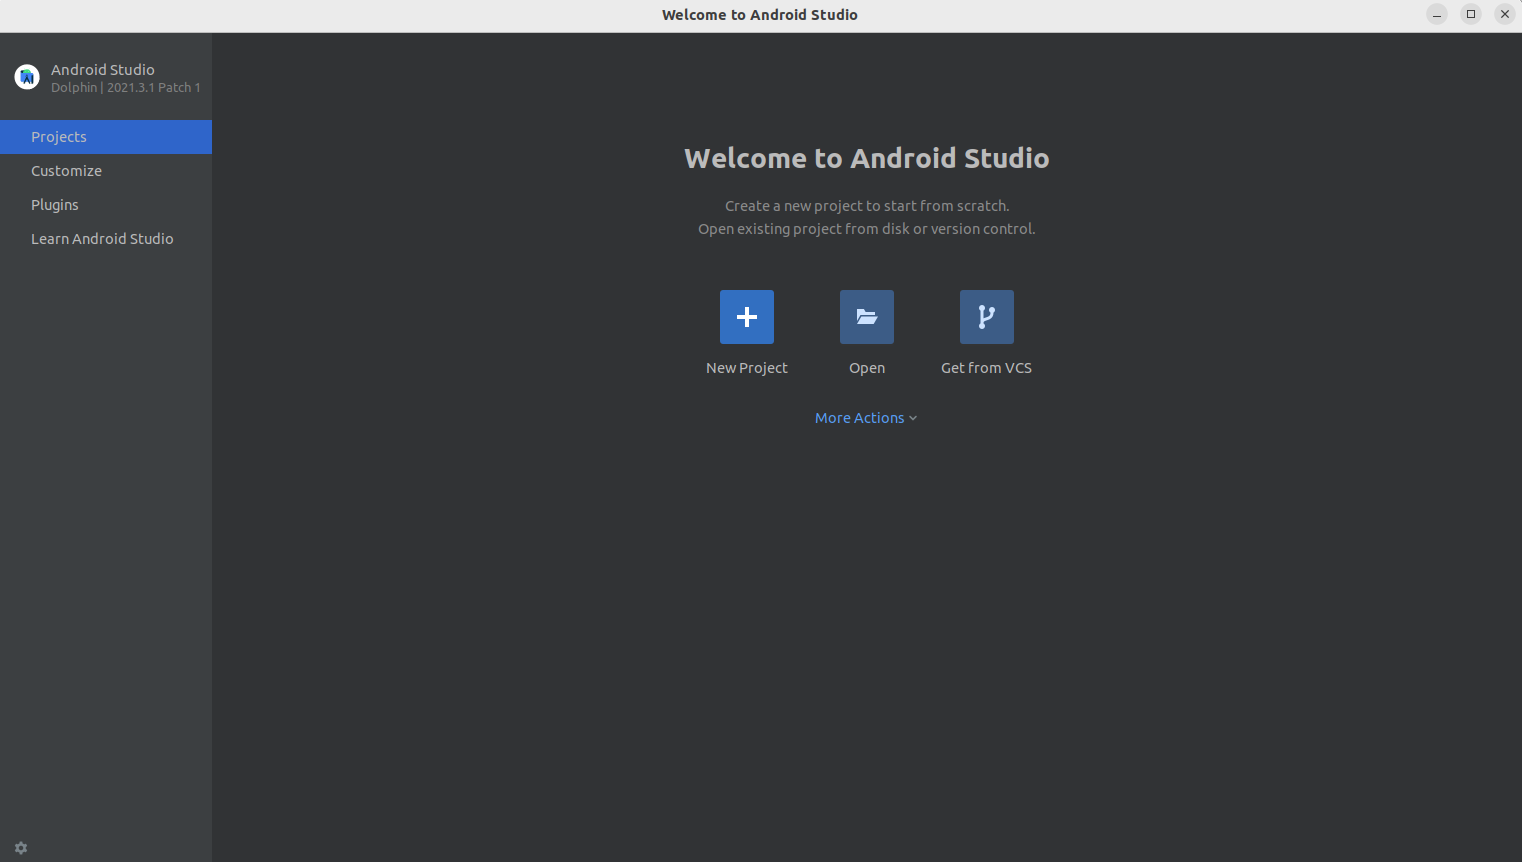Close the Welcome to Android Studio window
Image resolution: width=1522 pixels, height=862 pixels.
pos(1505,13)
